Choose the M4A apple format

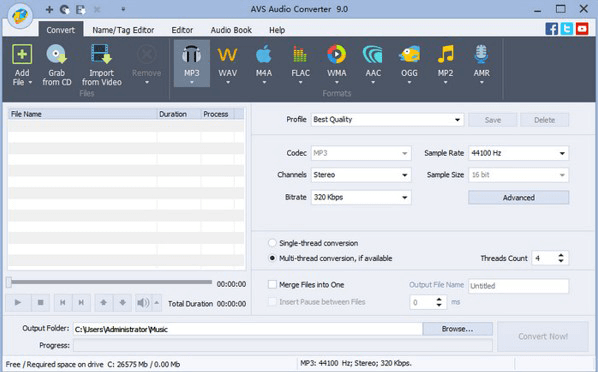264,64
